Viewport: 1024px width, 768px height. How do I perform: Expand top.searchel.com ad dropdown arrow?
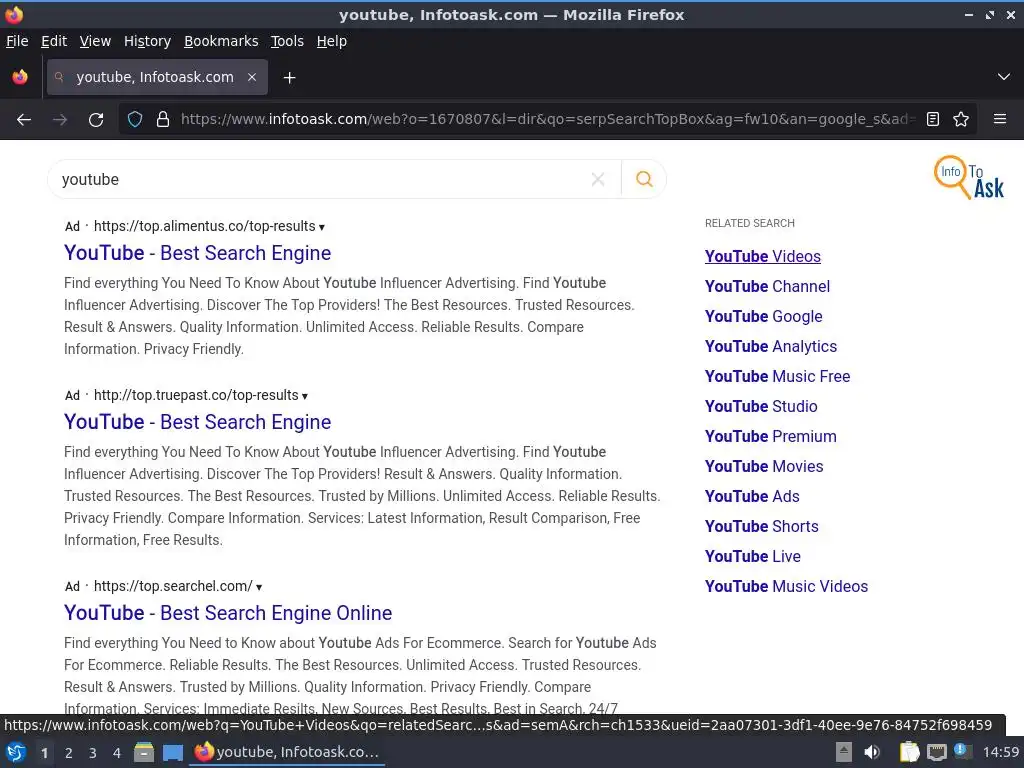(x=259, y=587)
